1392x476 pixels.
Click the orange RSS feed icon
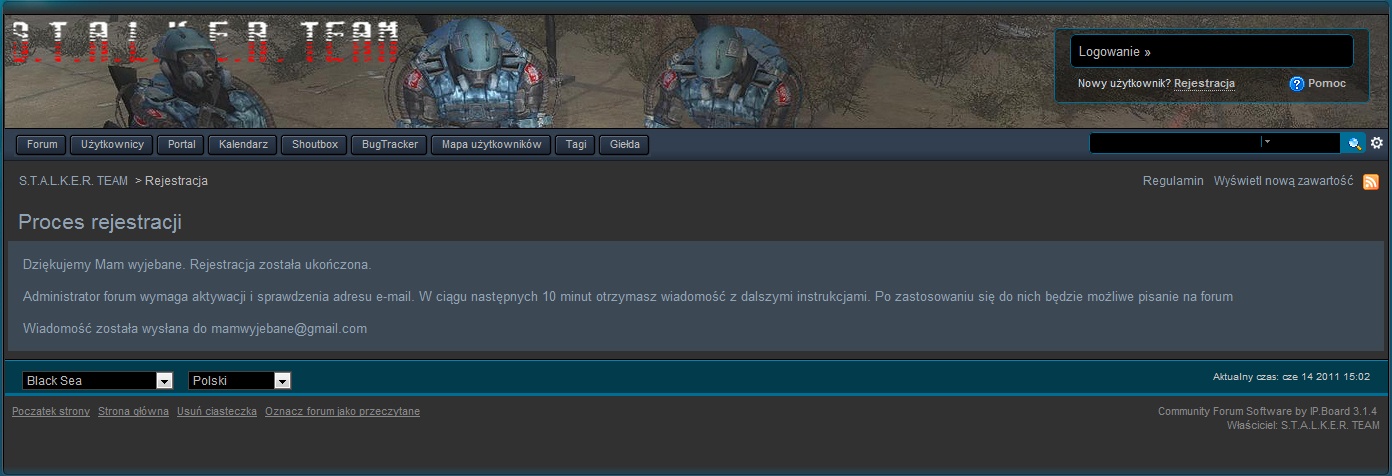(1371, 182)
